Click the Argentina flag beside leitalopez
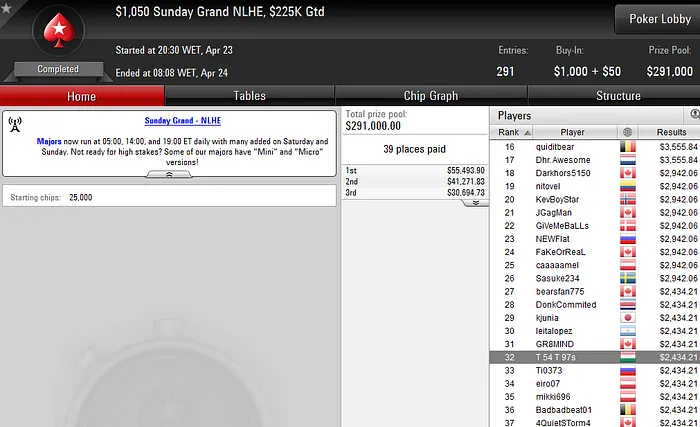The width and height of the screenshot is (700, 427). tap(628, 331)
